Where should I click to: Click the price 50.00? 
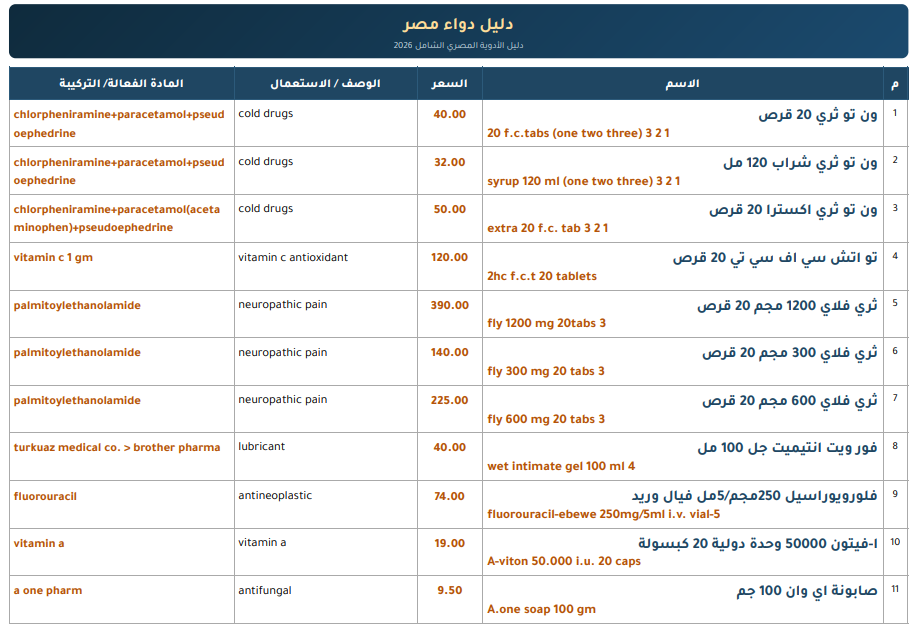(449, 209)
